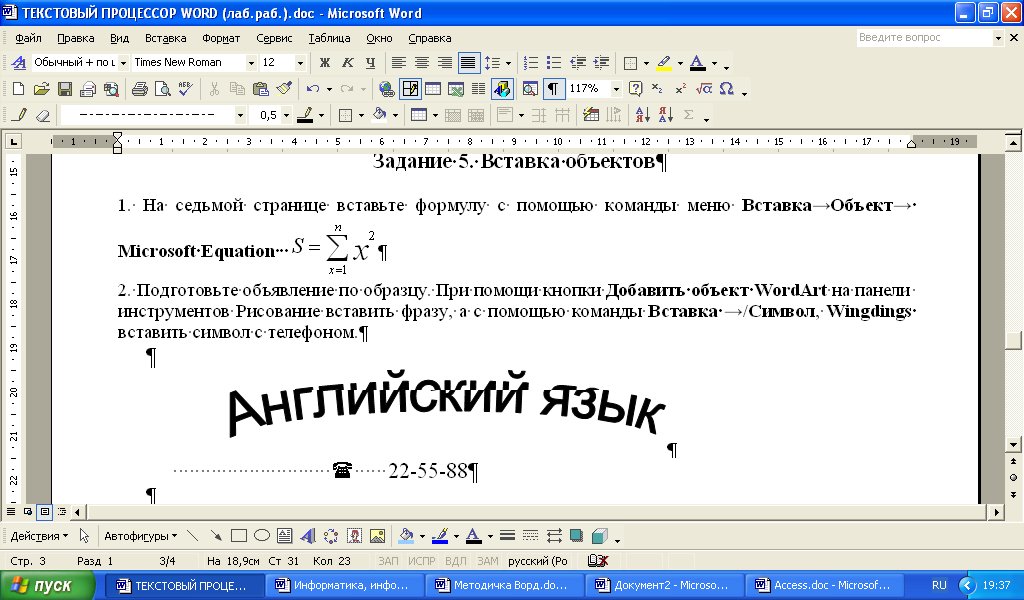Click the subscript x₂ button
Viewport: 1024px width, 600px height.
tap(658, 89)
